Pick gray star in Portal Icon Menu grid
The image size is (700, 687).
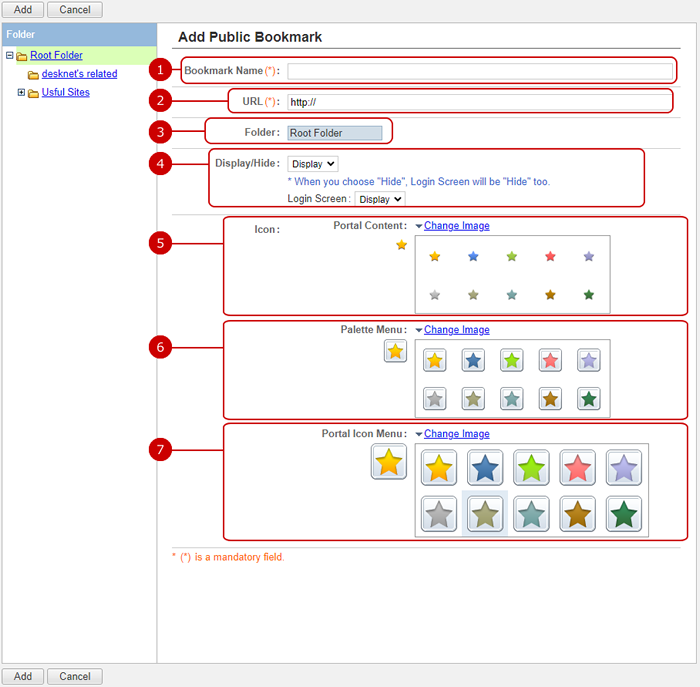click(x=439, y=514)
